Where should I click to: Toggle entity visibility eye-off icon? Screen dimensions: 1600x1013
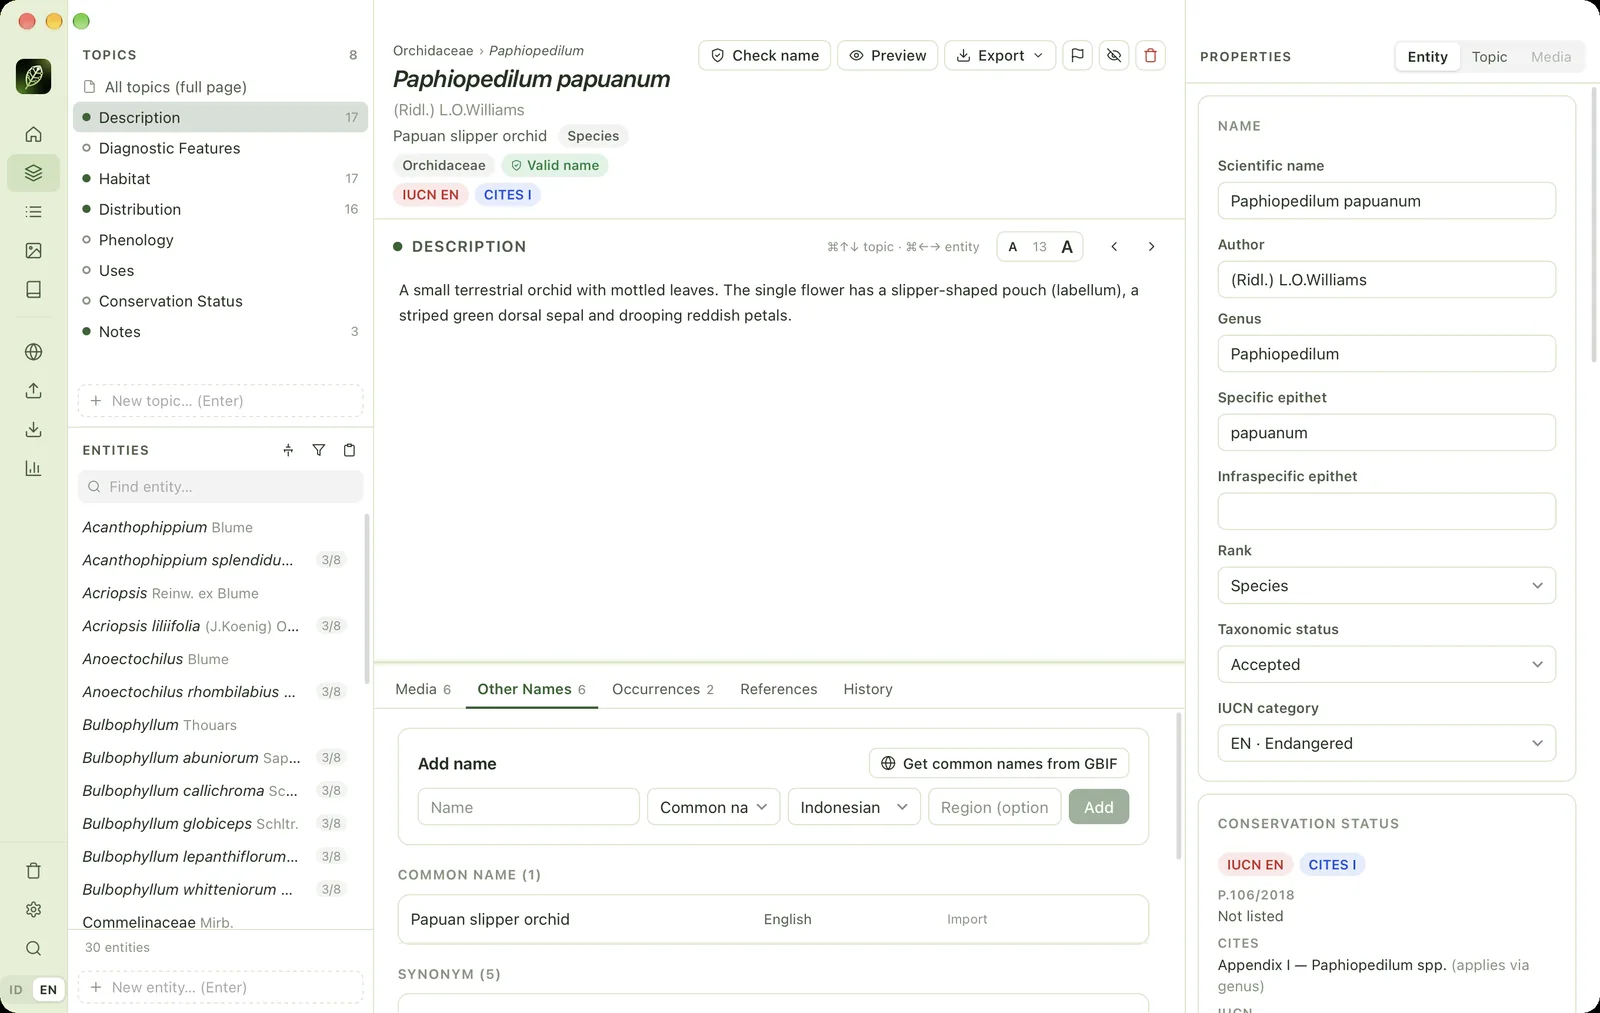point(1114,55)
